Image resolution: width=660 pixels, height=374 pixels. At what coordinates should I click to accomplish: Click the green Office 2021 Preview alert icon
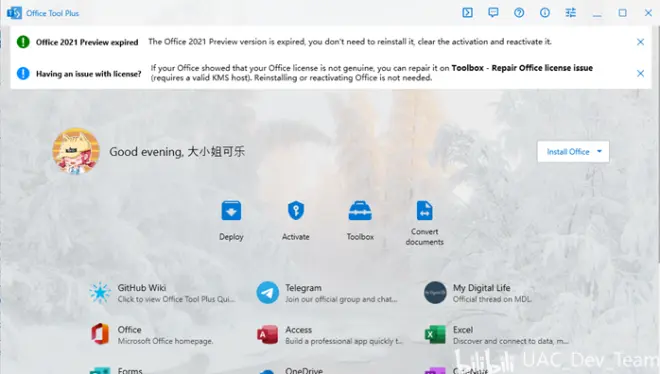point(23,42)
